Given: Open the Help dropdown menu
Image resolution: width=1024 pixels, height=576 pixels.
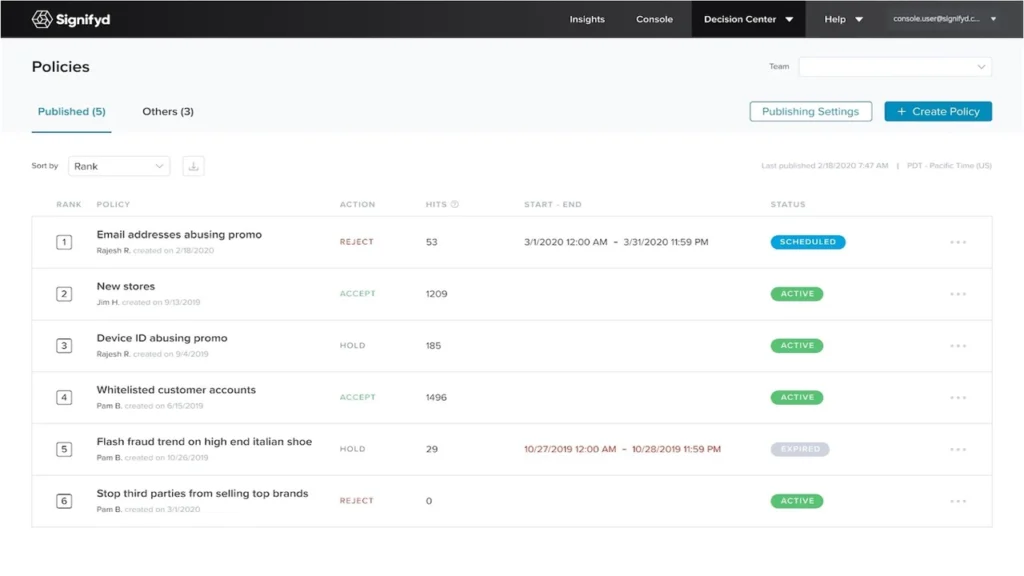Looking at the screenshot, I should point(843,19).
